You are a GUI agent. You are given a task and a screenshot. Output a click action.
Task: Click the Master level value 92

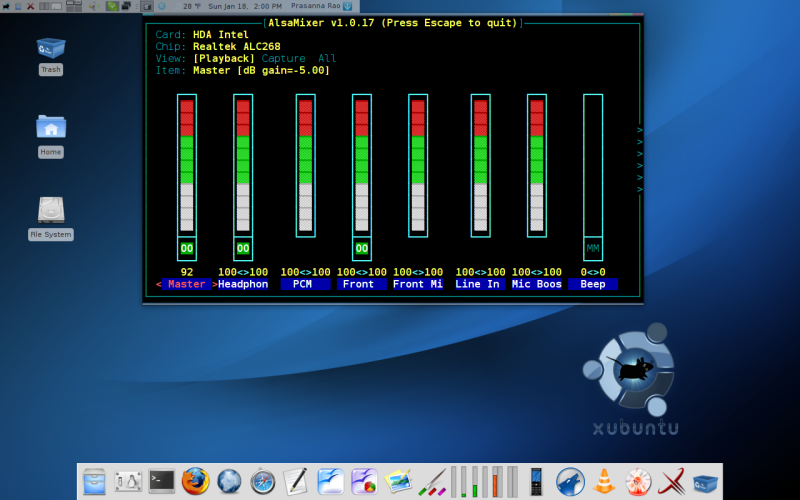(187, 272)
